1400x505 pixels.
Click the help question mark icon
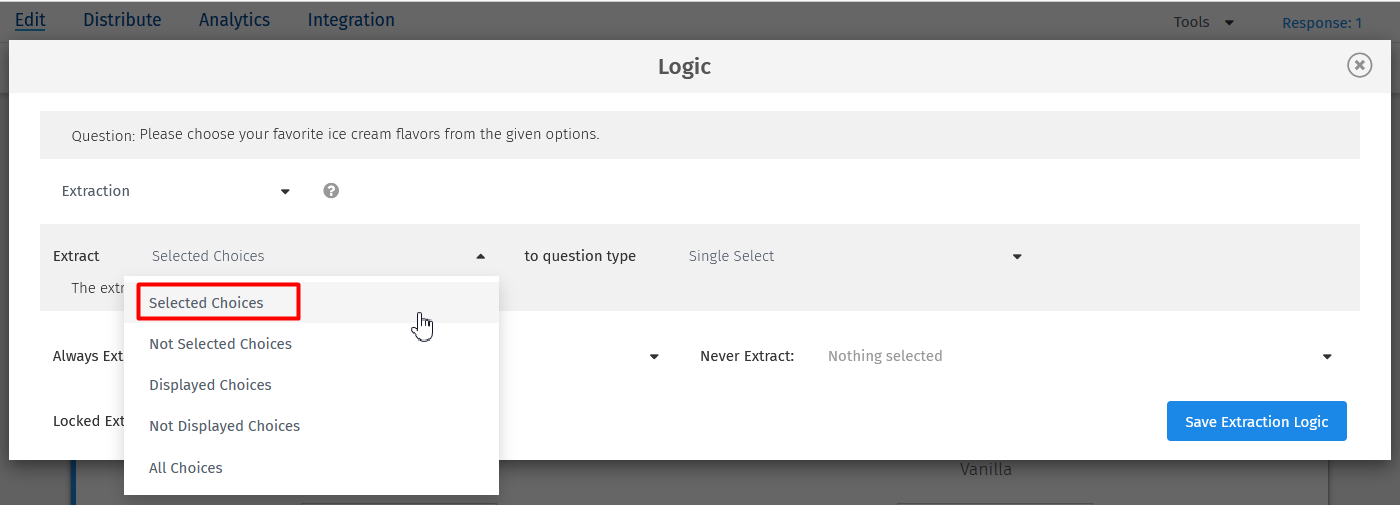(331, 191)
